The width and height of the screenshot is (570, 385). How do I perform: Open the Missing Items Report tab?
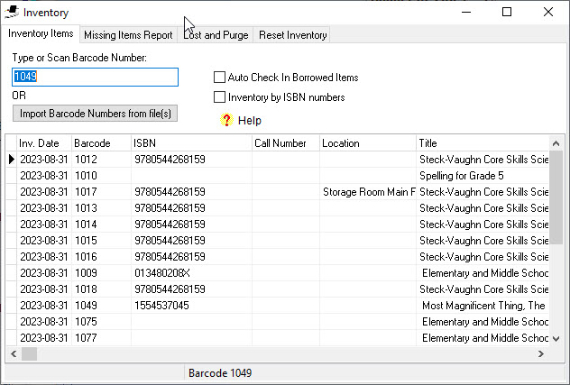128,35
